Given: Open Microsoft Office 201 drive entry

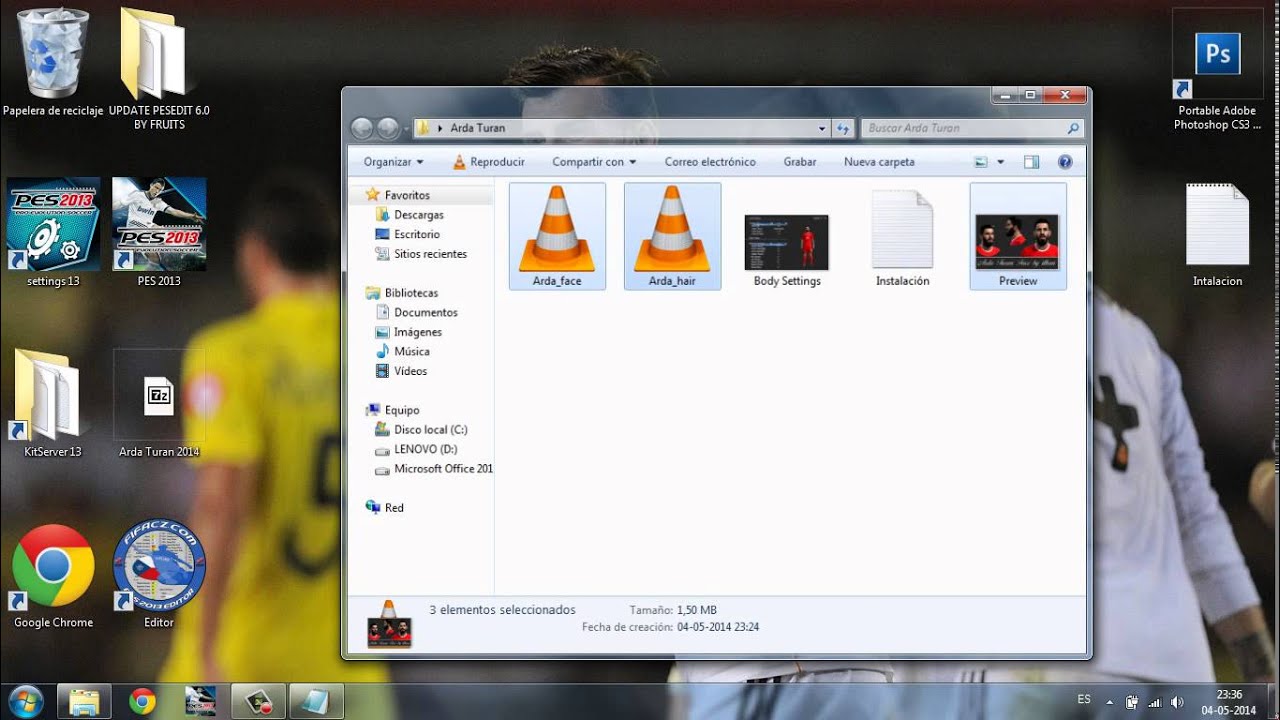Looking at the screenshot, I should point(443,468).
